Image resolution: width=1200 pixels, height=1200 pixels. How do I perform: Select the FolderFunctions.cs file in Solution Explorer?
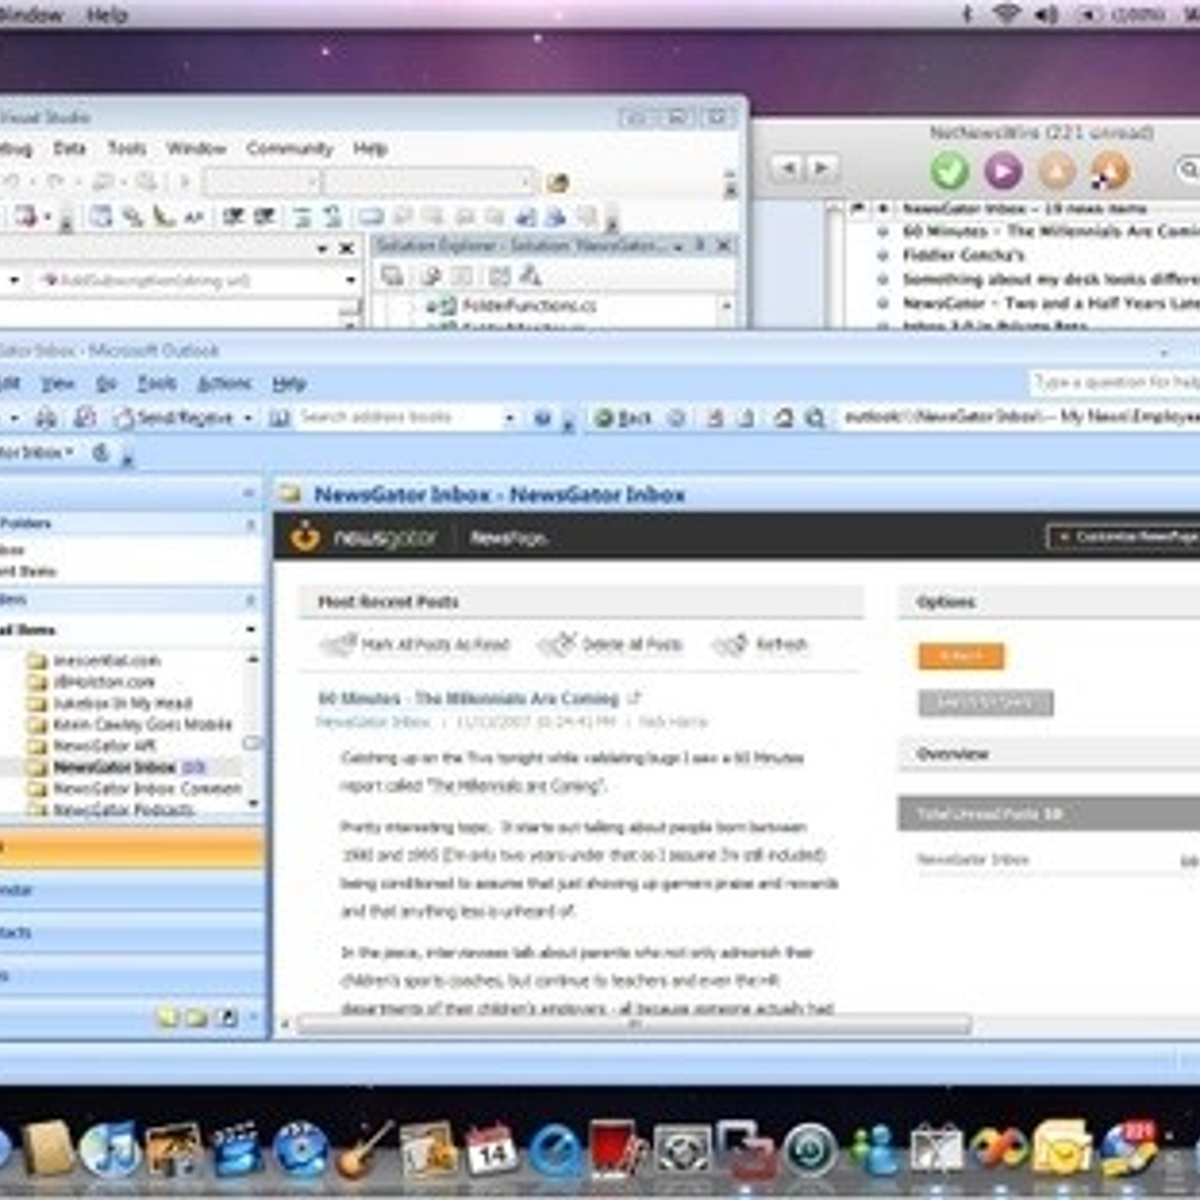coord(528,305)
